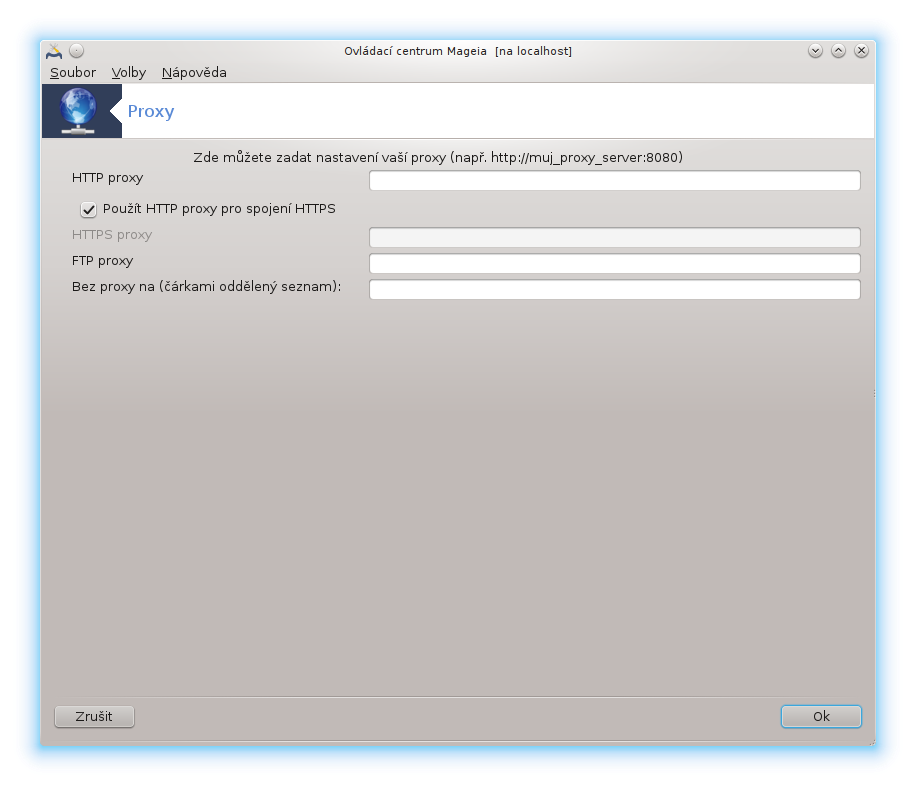Cancel with the Zrušit button

[94, 716]
